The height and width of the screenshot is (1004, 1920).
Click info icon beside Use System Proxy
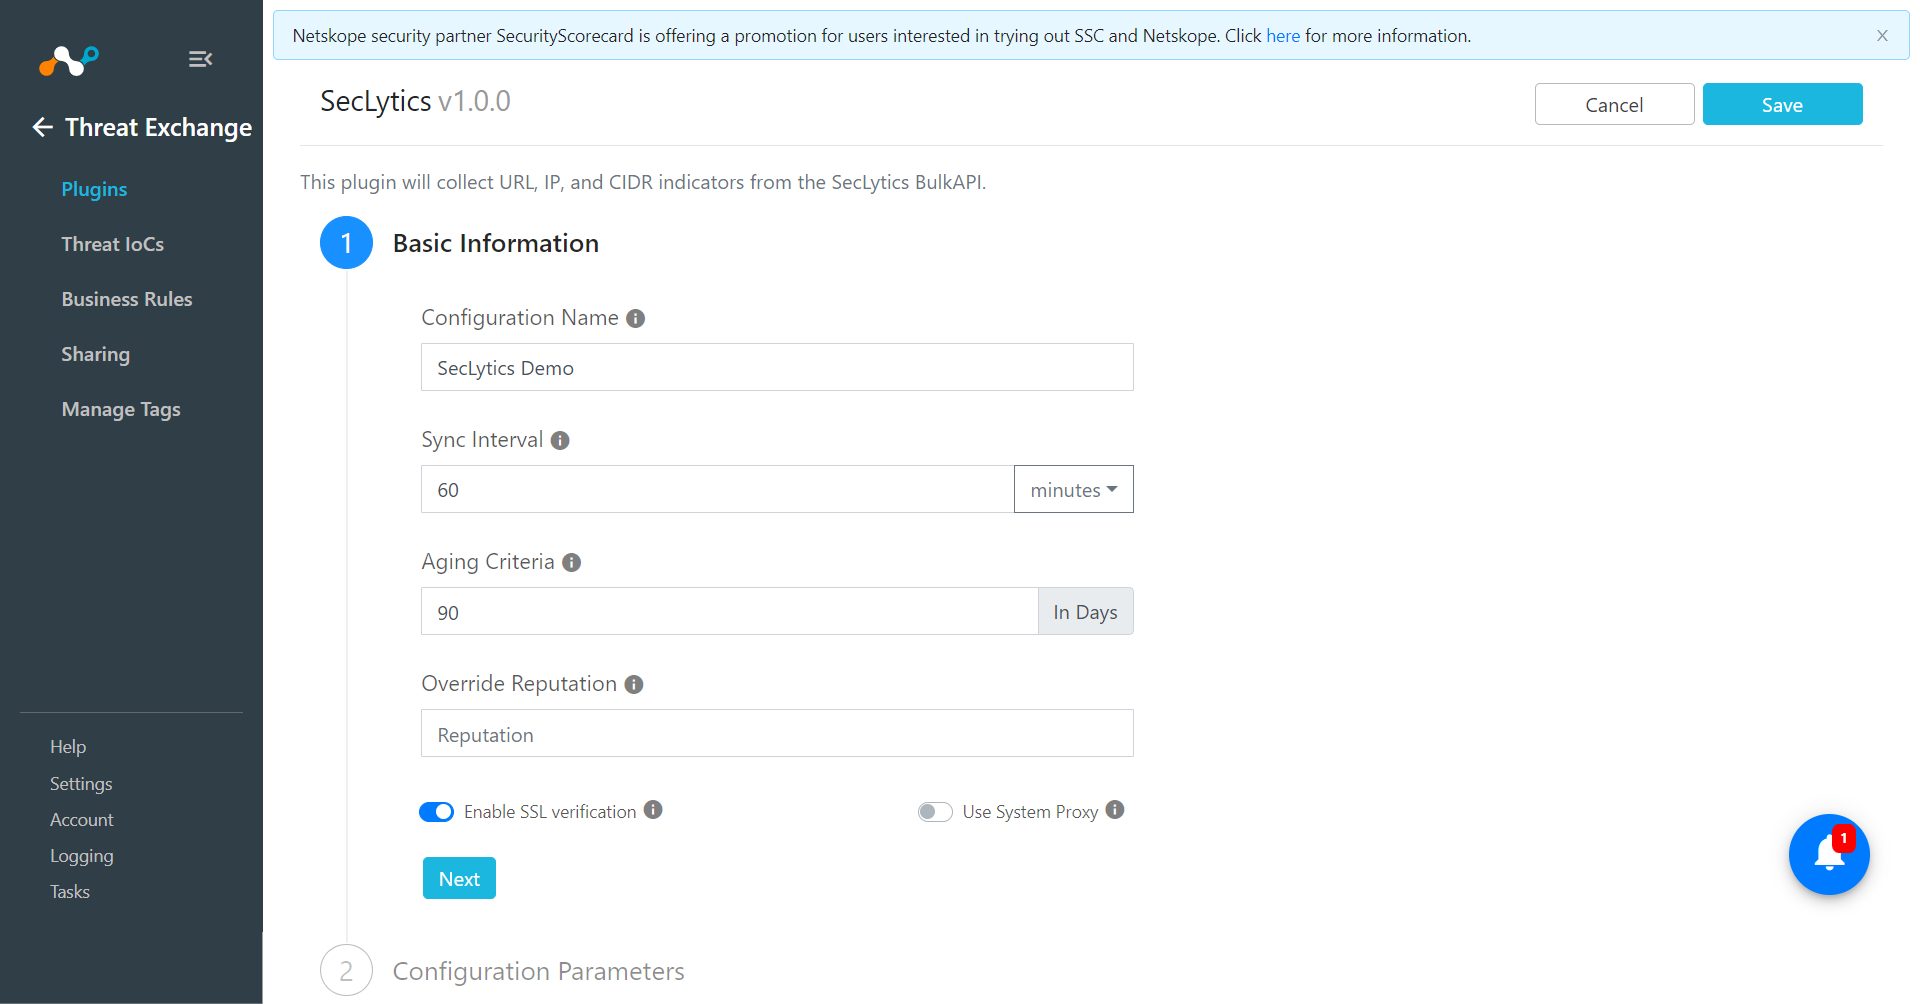[1115, 810]
